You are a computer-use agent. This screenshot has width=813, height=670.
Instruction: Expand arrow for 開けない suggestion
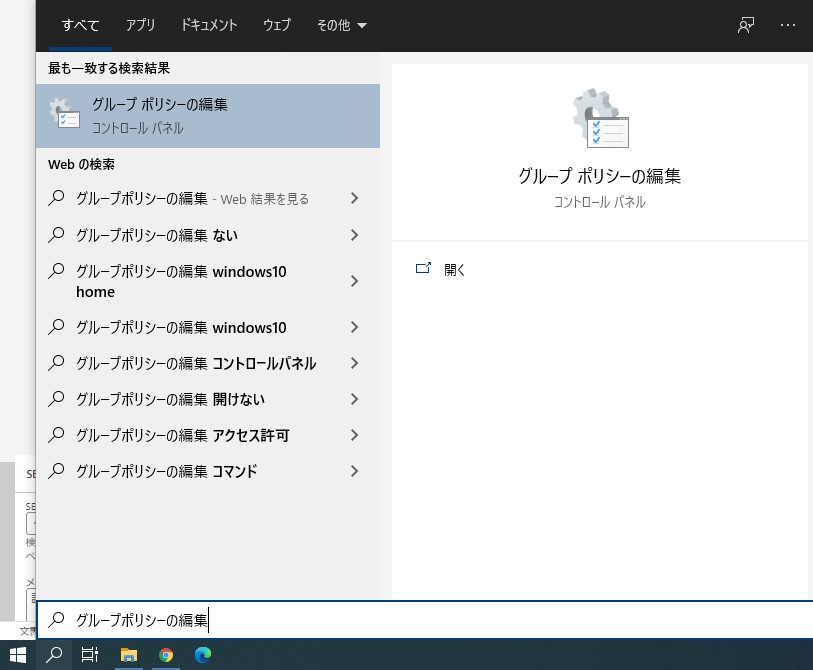tap(355, 399)
